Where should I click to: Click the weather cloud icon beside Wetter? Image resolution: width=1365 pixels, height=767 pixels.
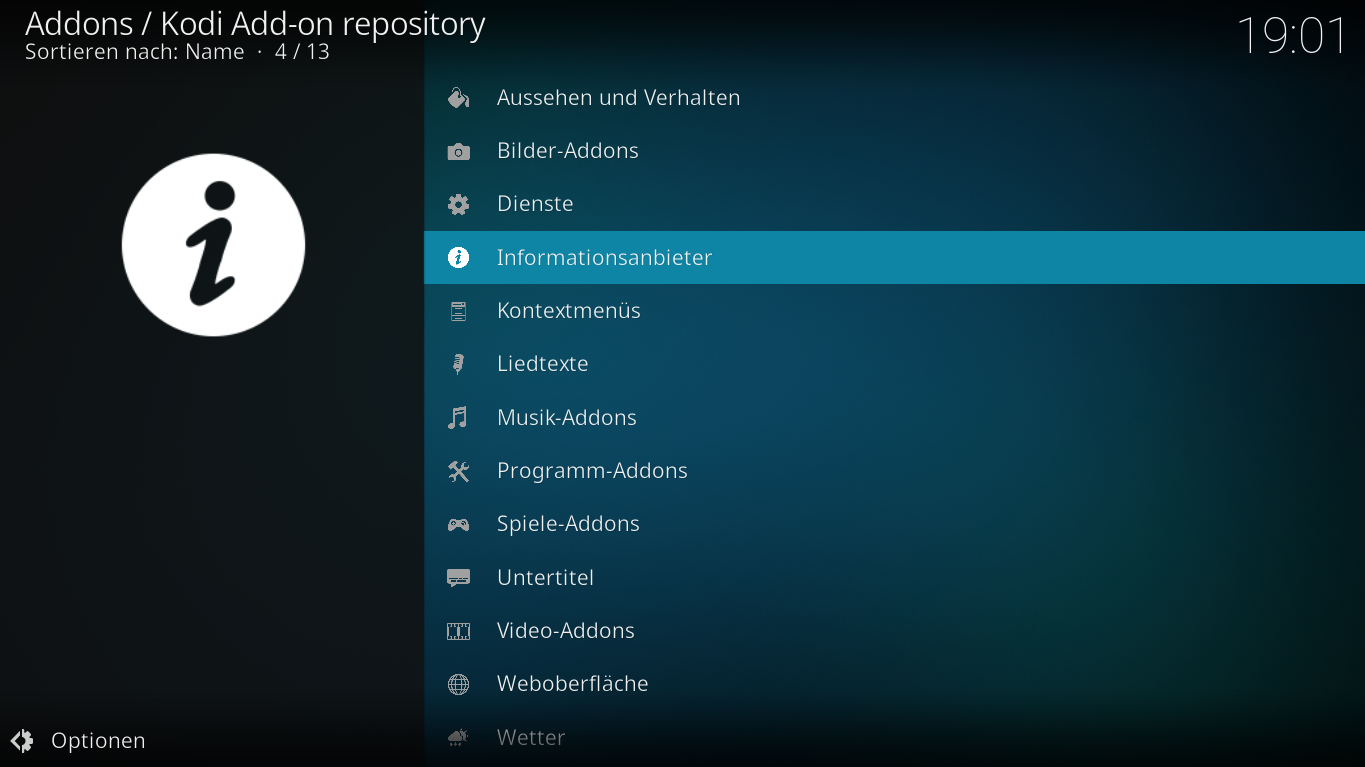[x=458, y=738]
